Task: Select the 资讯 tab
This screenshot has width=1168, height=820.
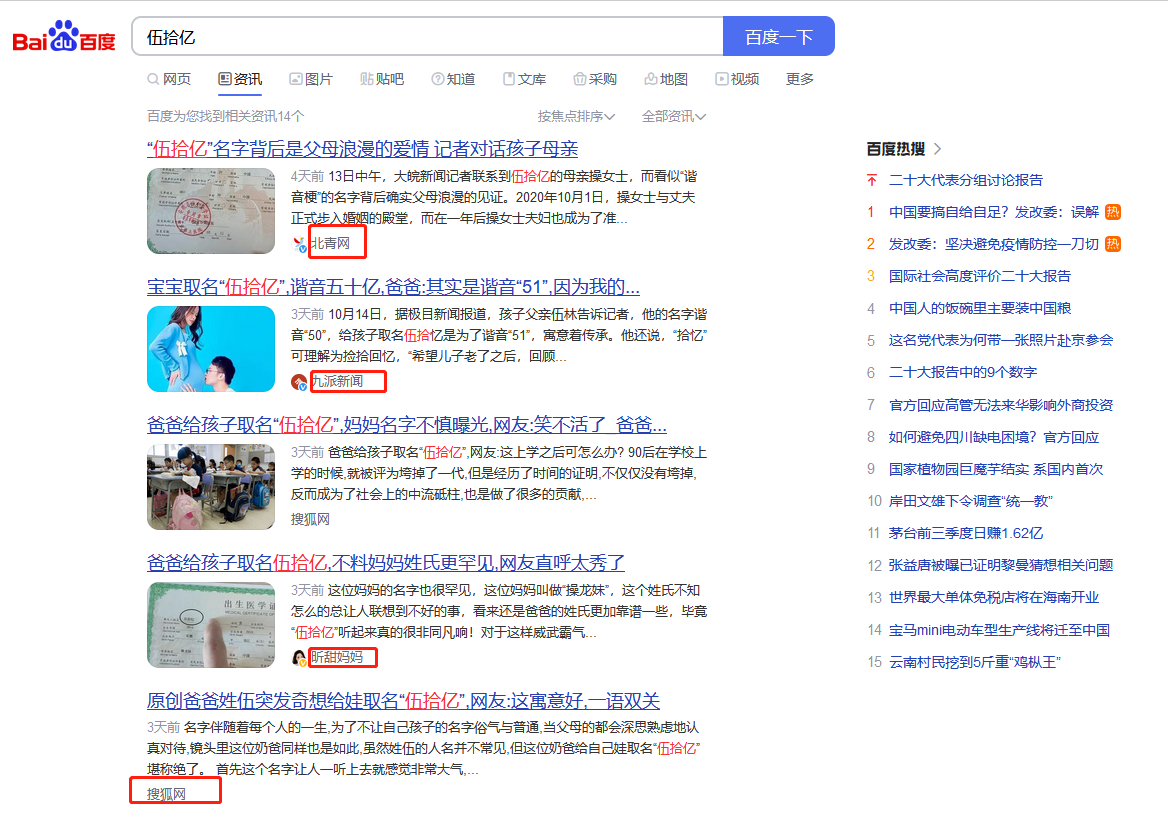Action: [240, 79]
